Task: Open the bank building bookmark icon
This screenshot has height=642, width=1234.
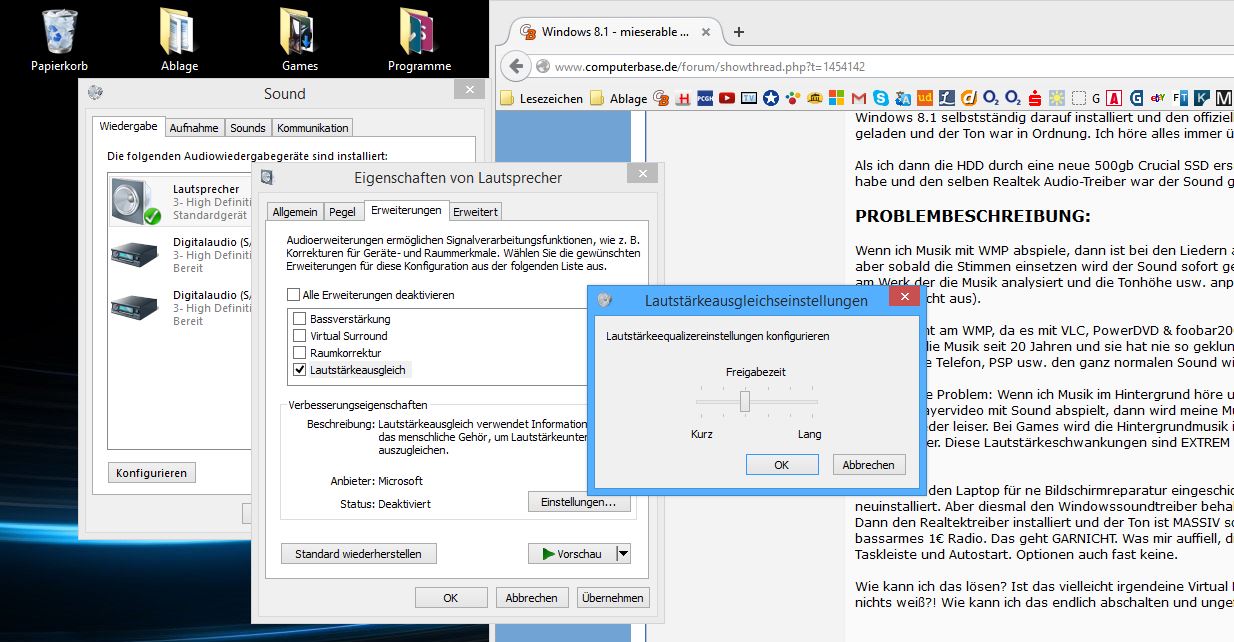Action: point(815,98)
